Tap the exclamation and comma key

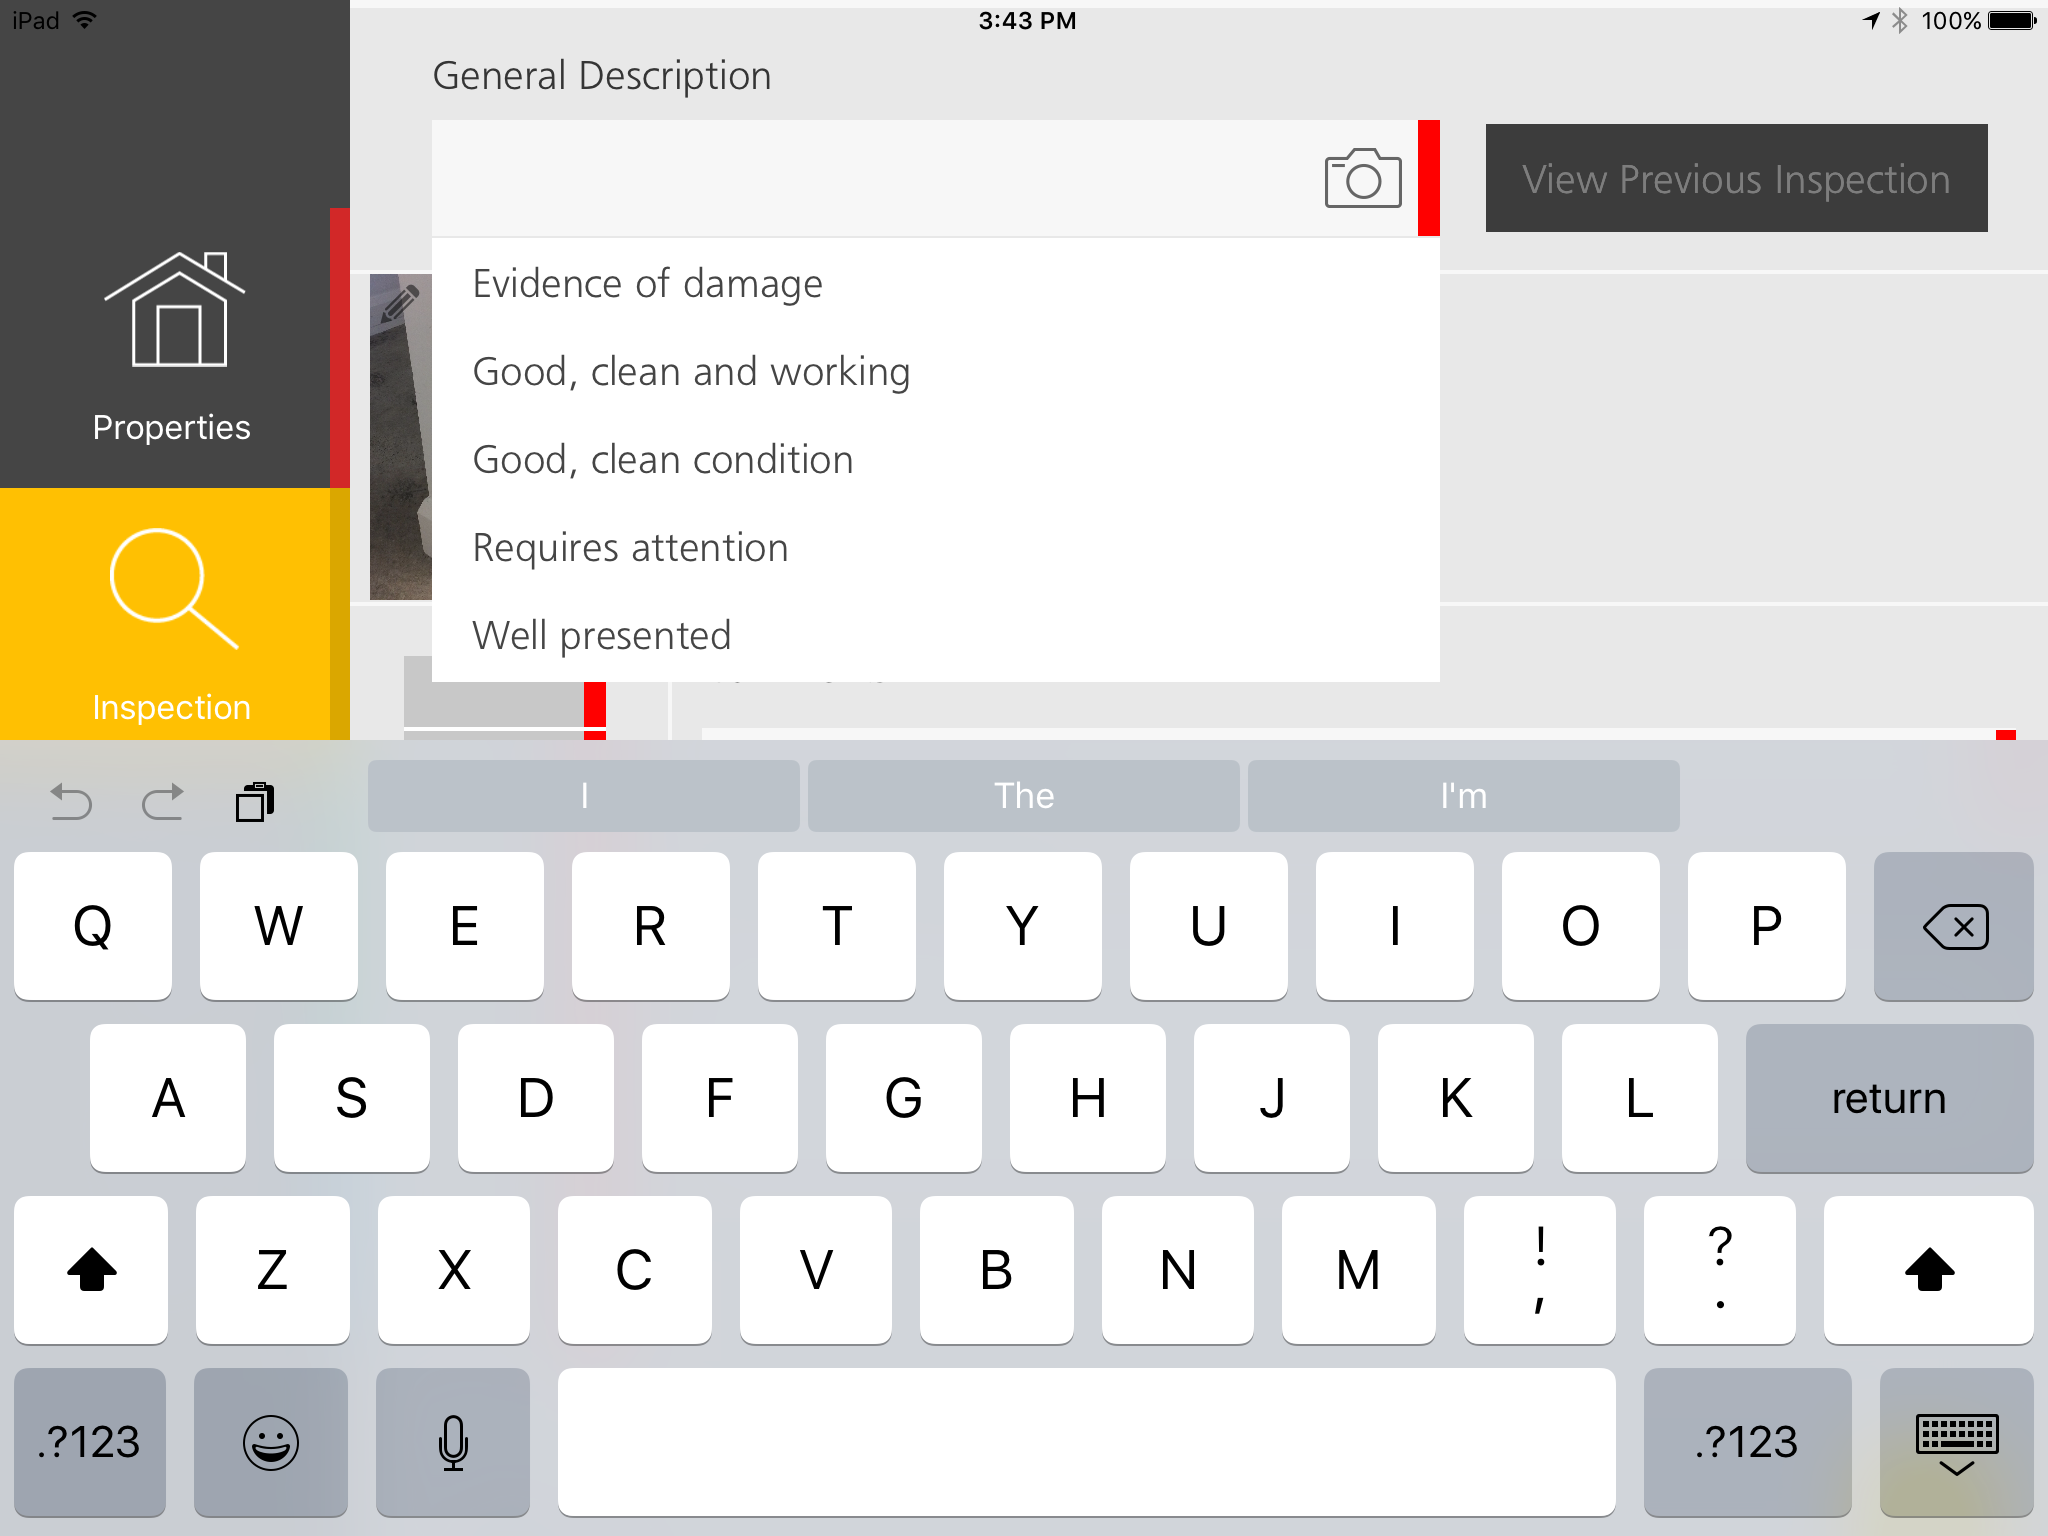(x=1540, y=1270)
